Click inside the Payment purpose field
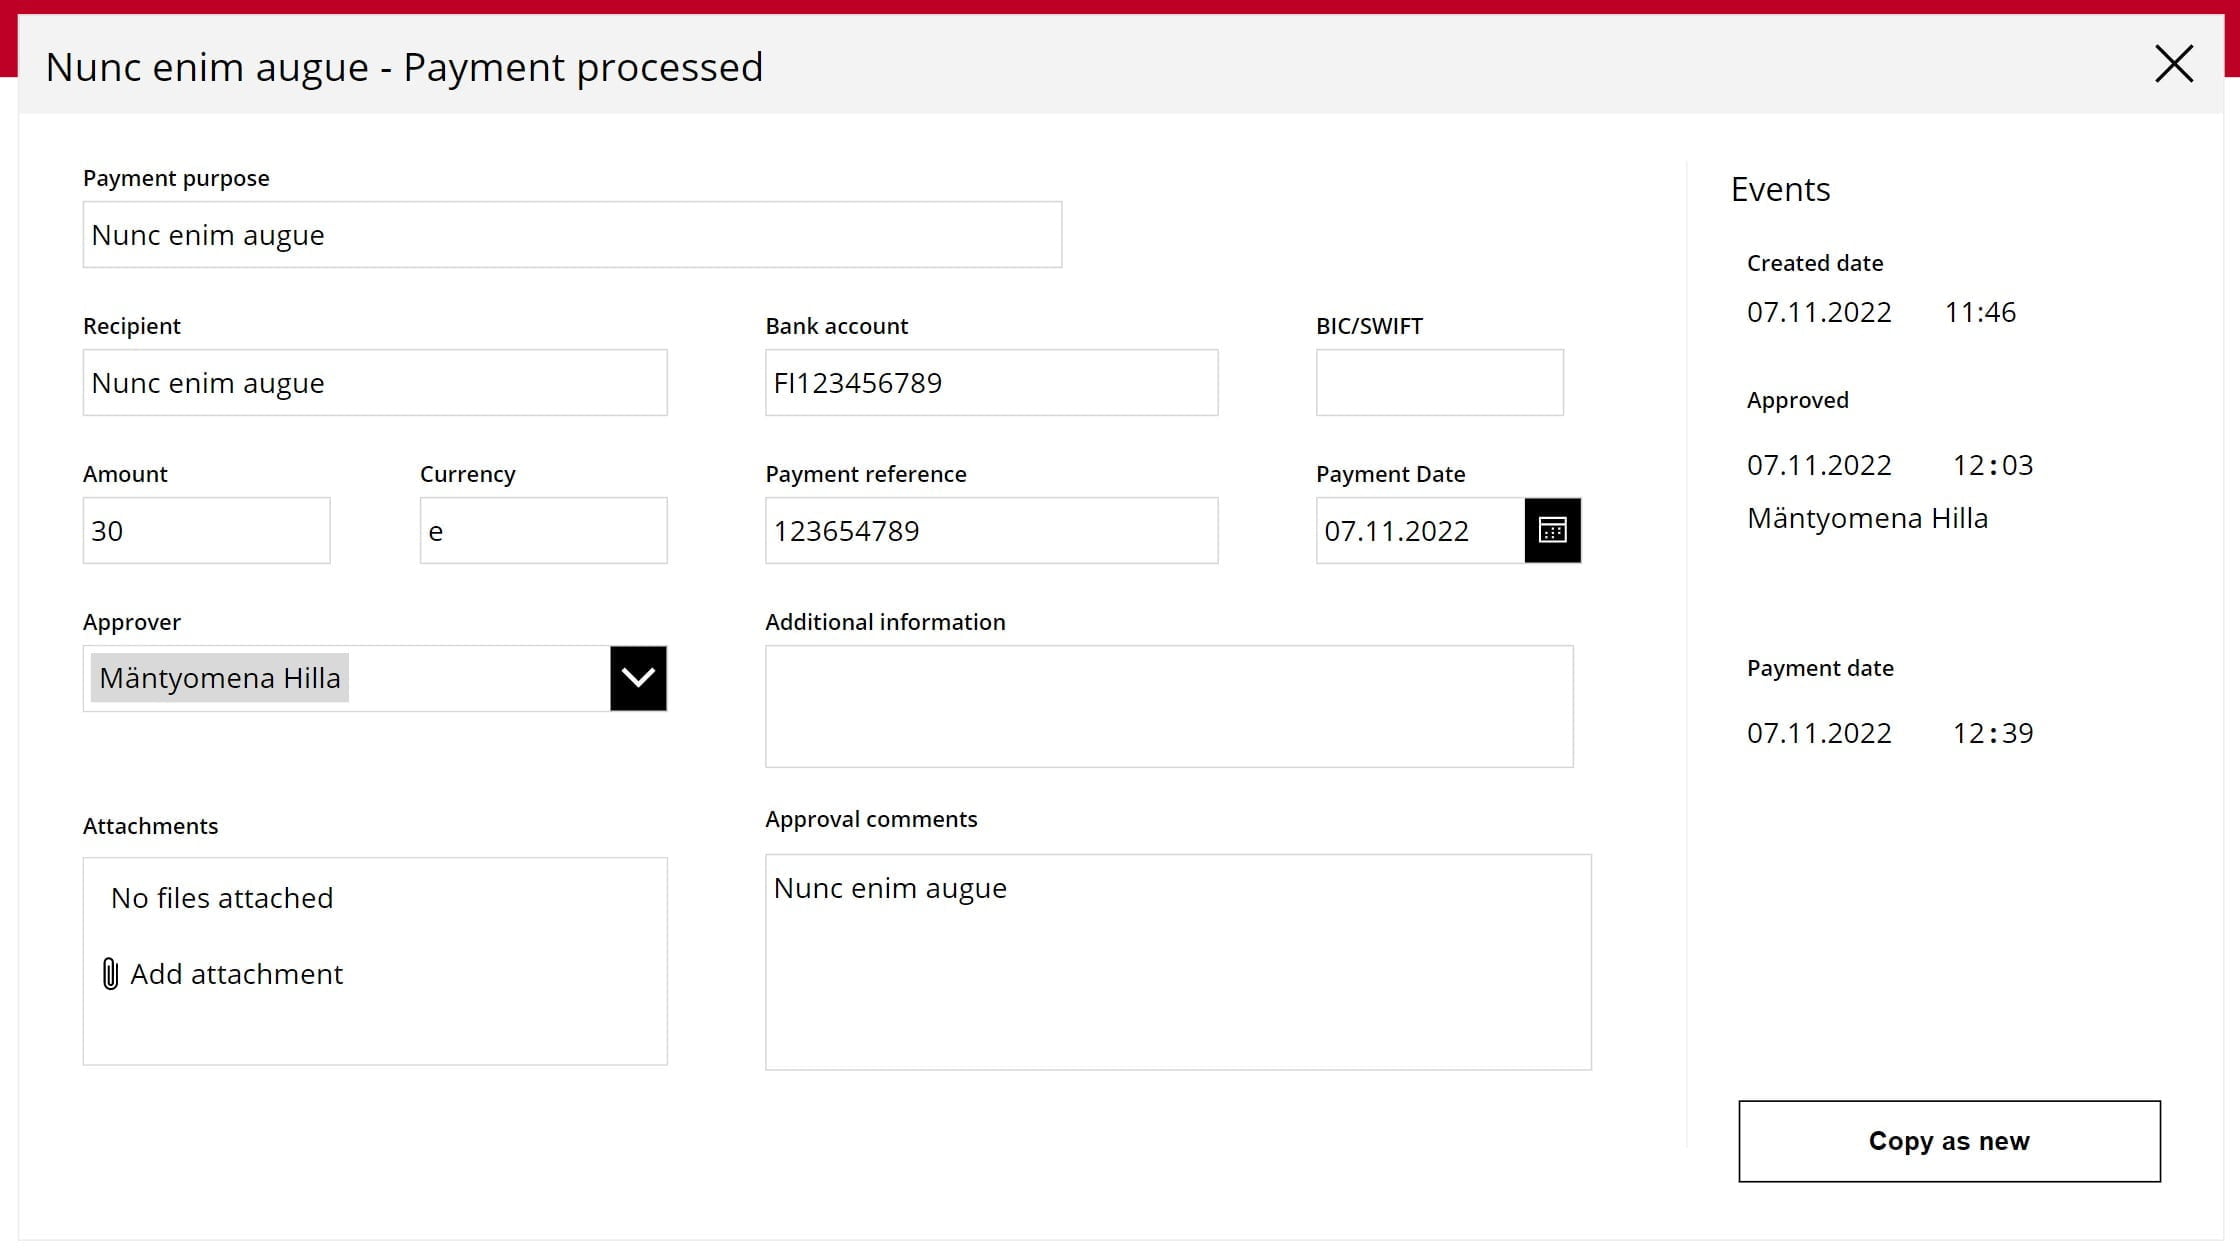Viewport: 2240px width, 1260px height. 570,234
